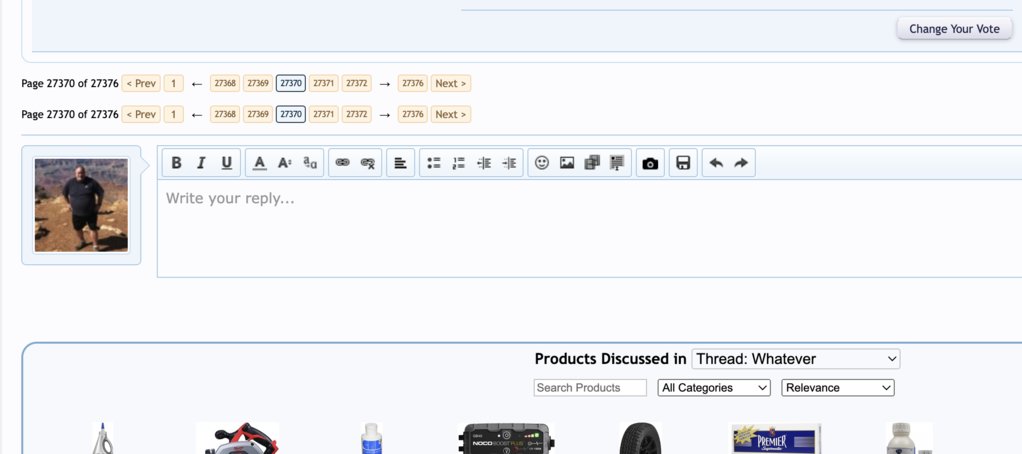The width and height of the screenshot is (1022, 454).
Task: Open the text color picker
Action: click(x=259, y=163)
